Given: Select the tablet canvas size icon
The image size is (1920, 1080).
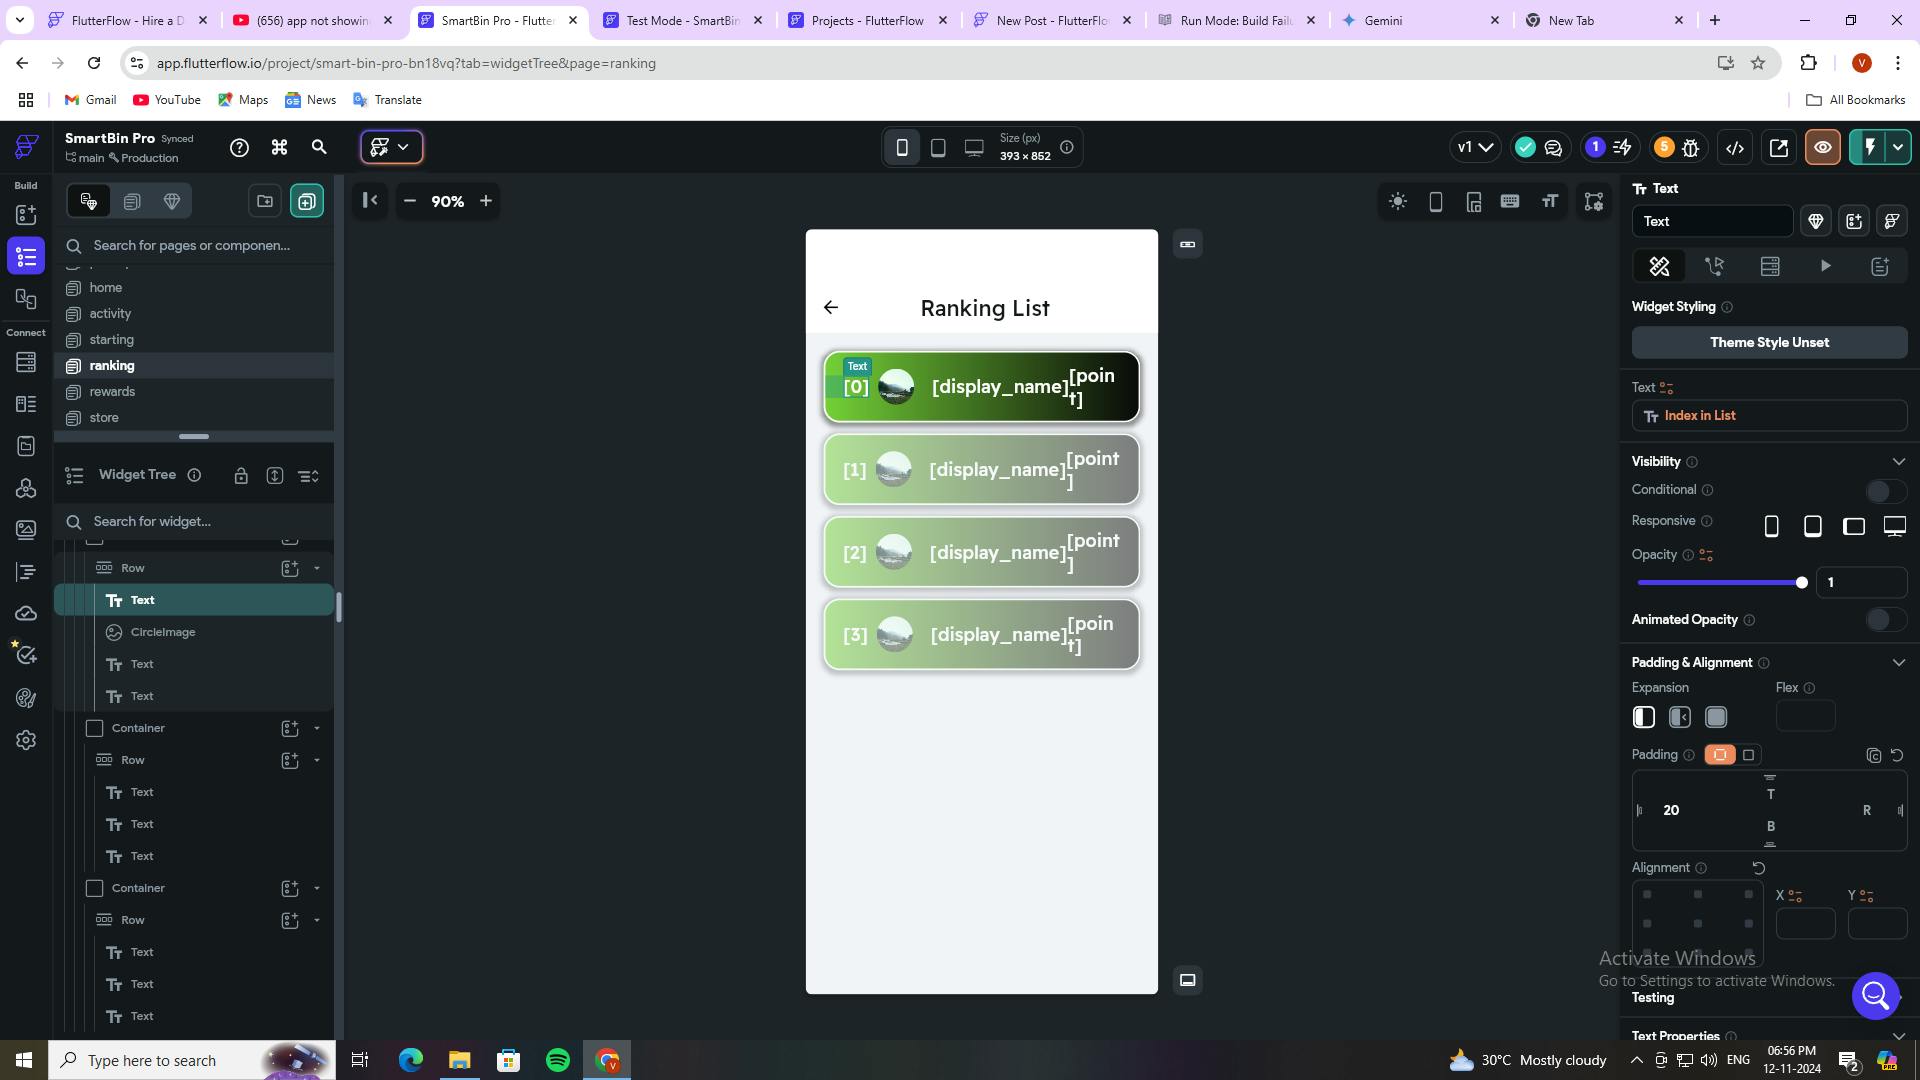Looking at the screenshot, I should 938,148.
